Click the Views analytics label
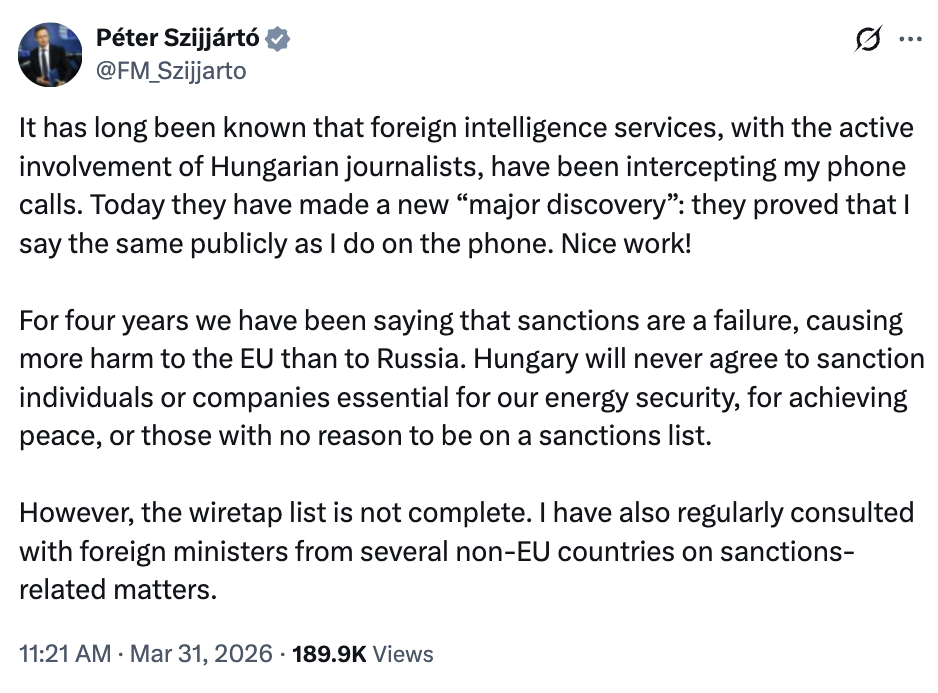The image size is (938, 693). coord(402,654)
